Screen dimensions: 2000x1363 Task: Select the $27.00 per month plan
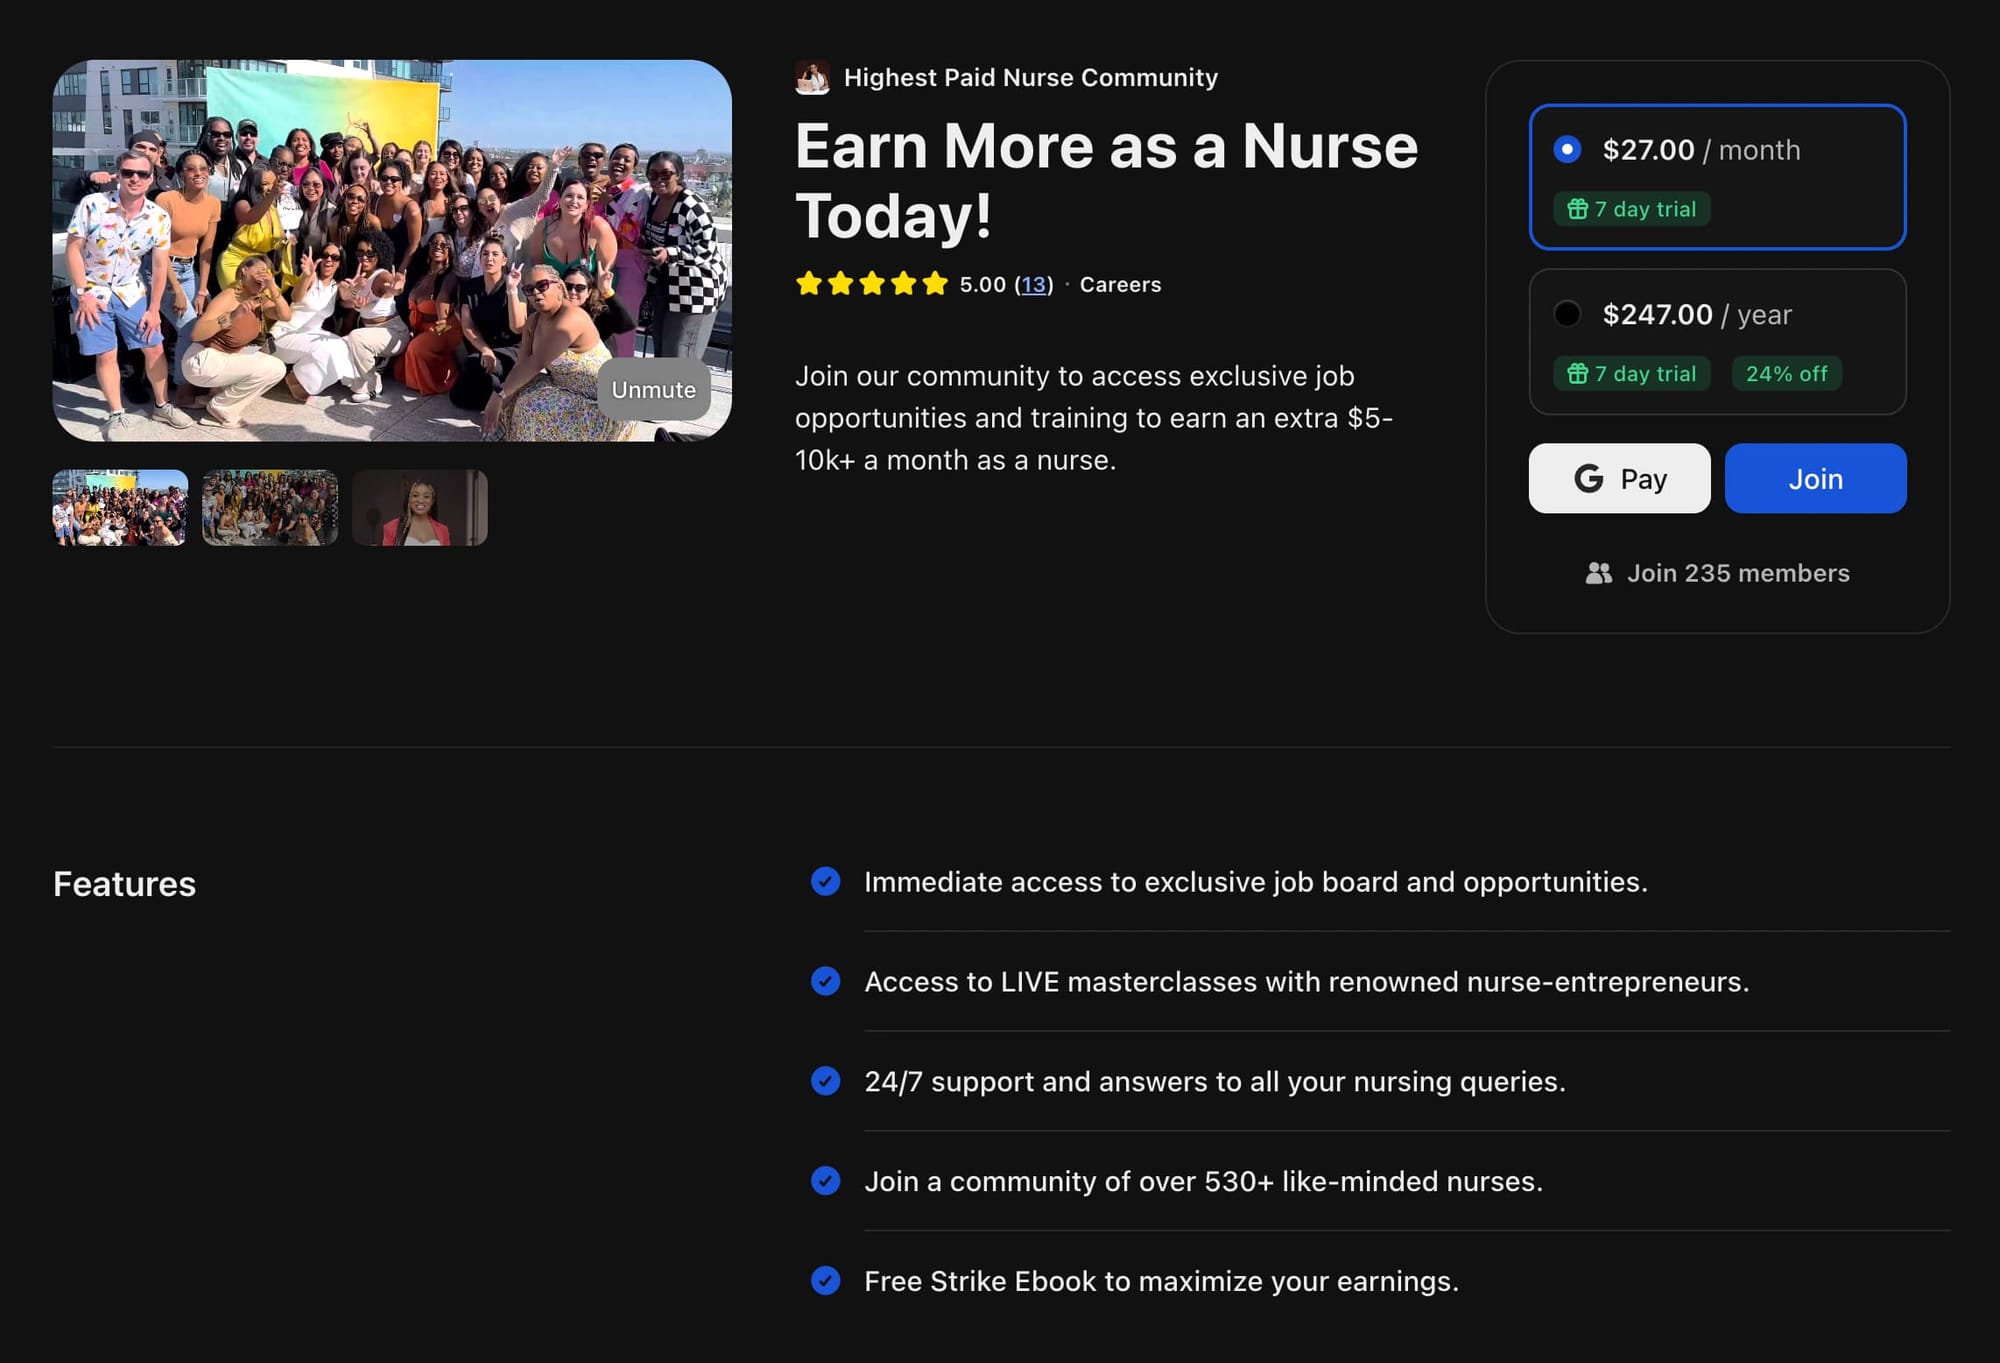pos(1567,150)
